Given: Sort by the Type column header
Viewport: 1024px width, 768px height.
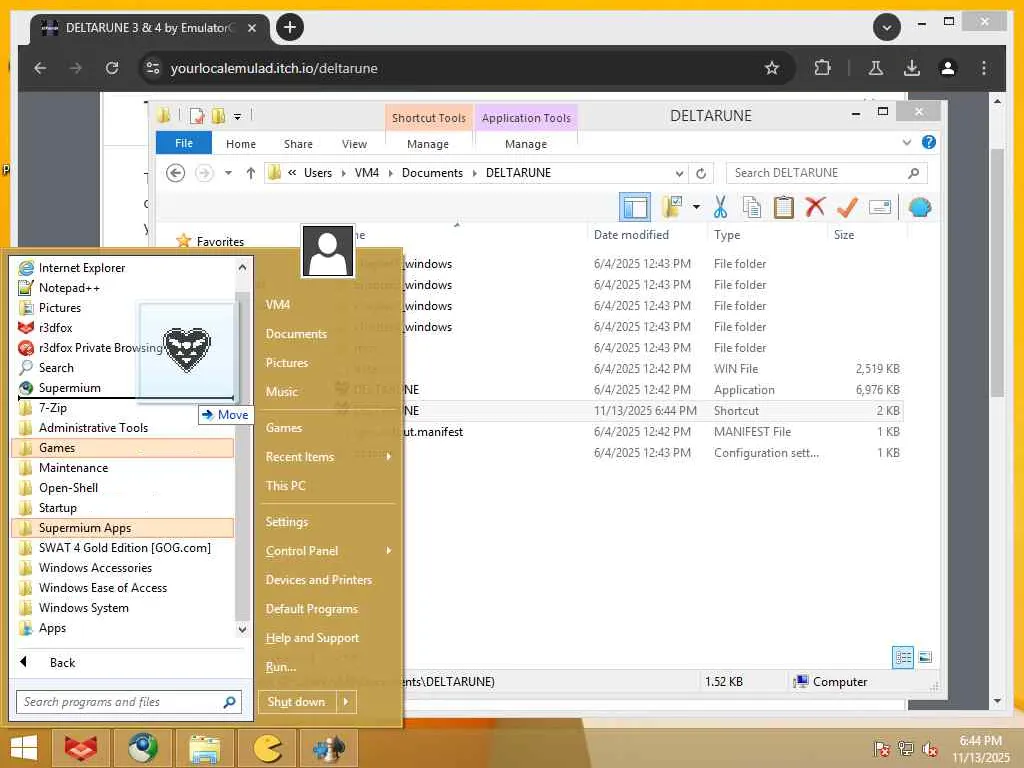Looking at the screenshot, I should coord(727,234).
